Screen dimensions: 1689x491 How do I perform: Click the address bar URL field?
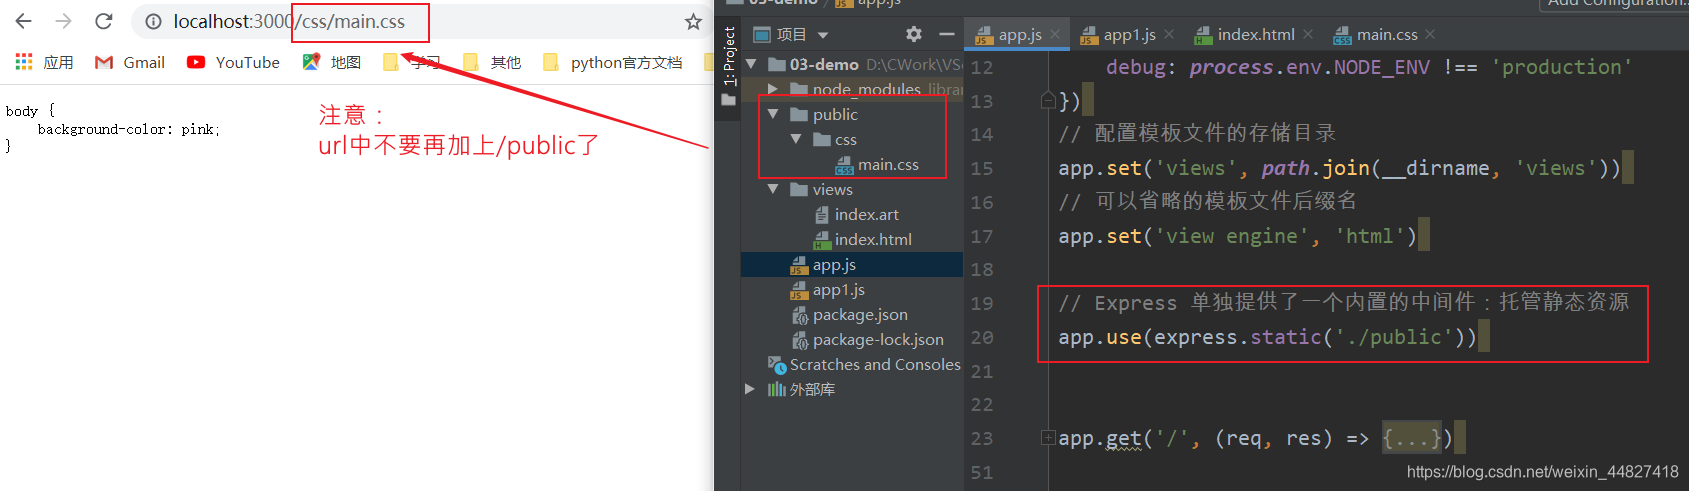point(420,21)
